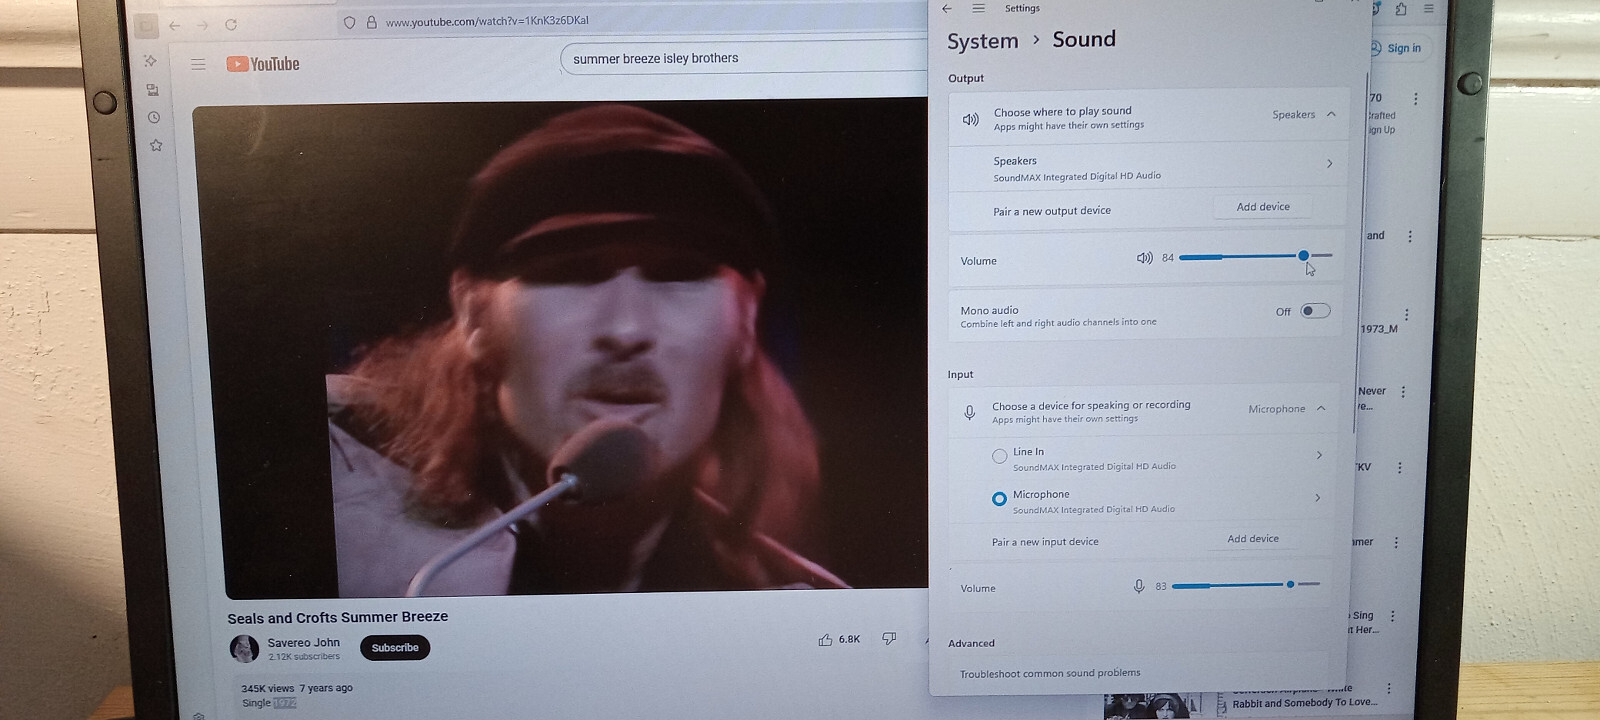Open the Settings navigation hamburger menu
The height and width of the screenshot is (720, 1600).
[979, 8]
